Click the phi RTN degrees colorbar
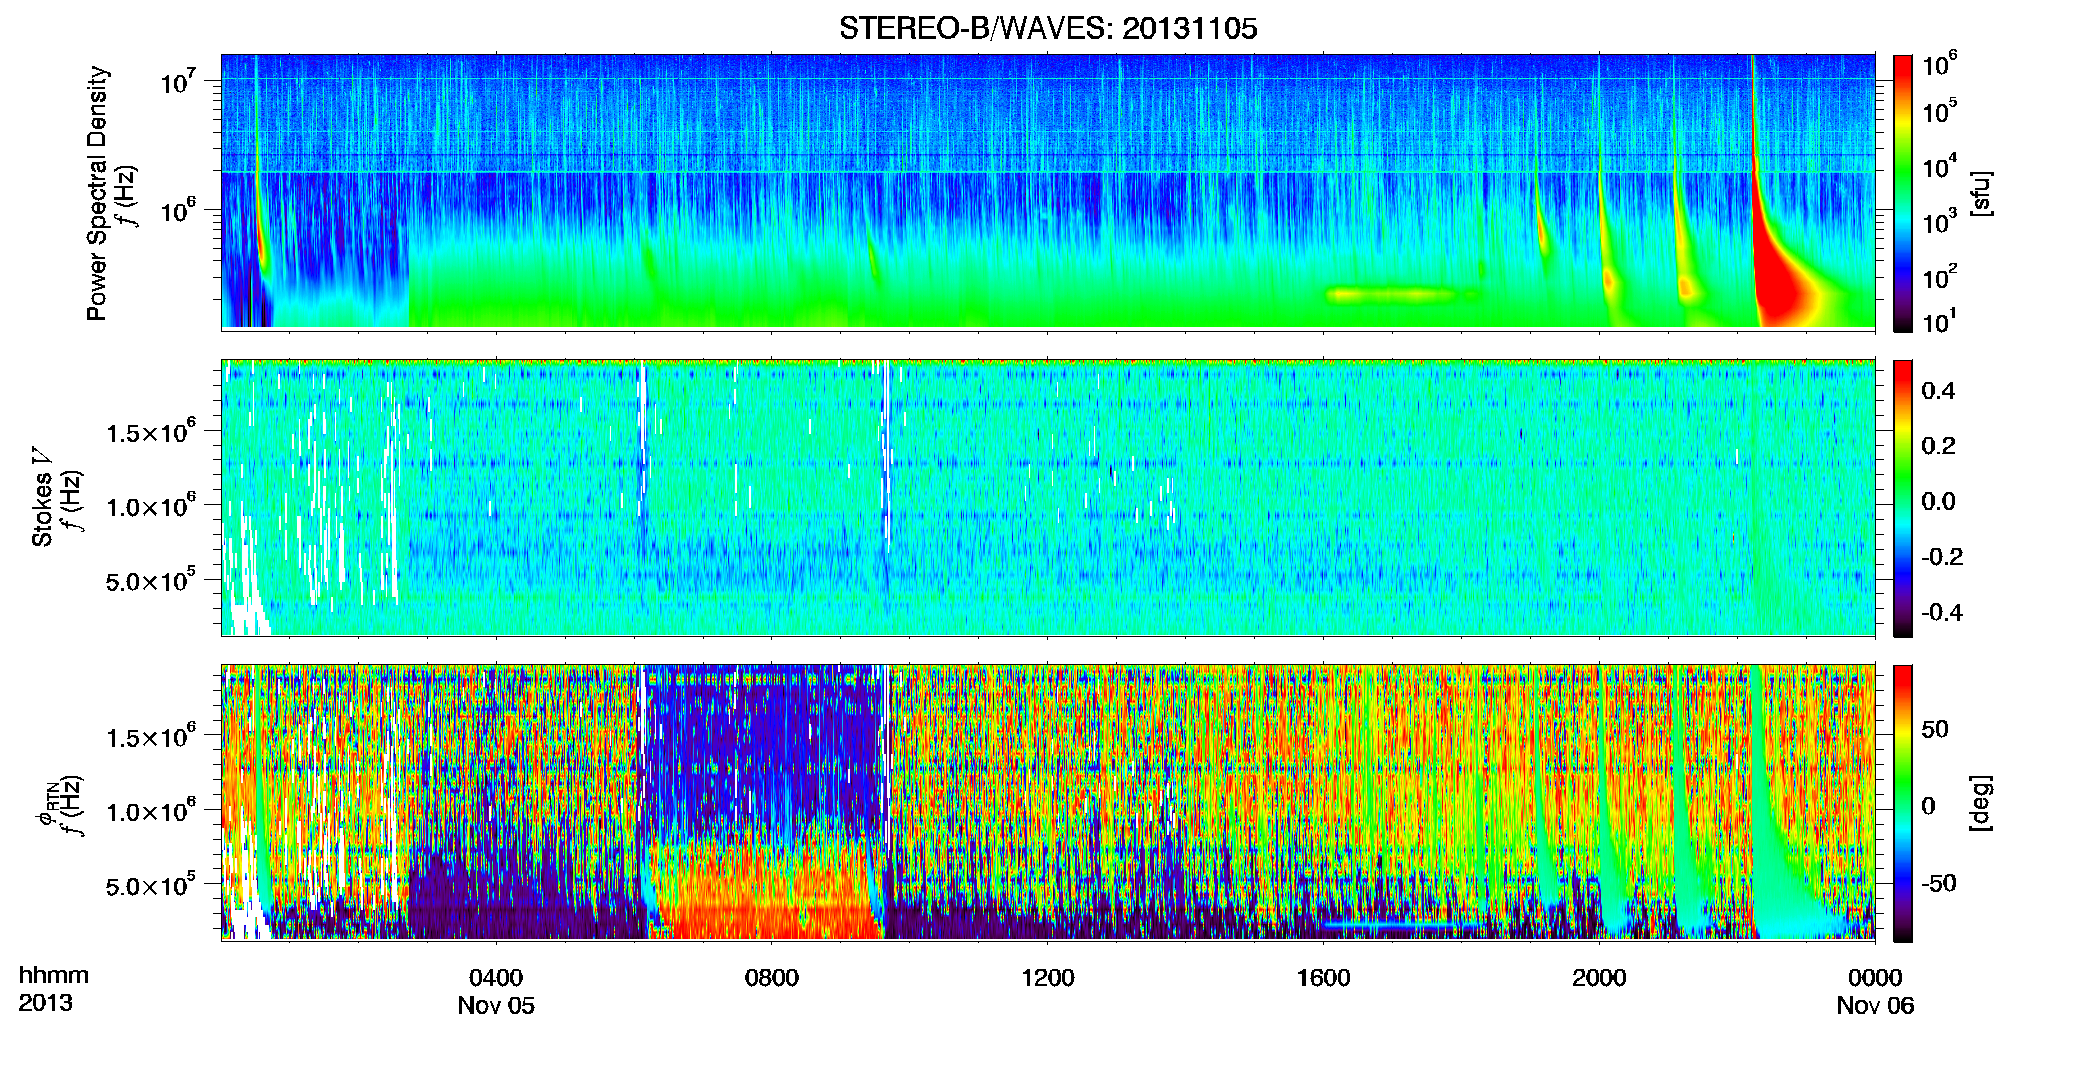This screenshot has width=2096, height=1080. [1903, 803]
